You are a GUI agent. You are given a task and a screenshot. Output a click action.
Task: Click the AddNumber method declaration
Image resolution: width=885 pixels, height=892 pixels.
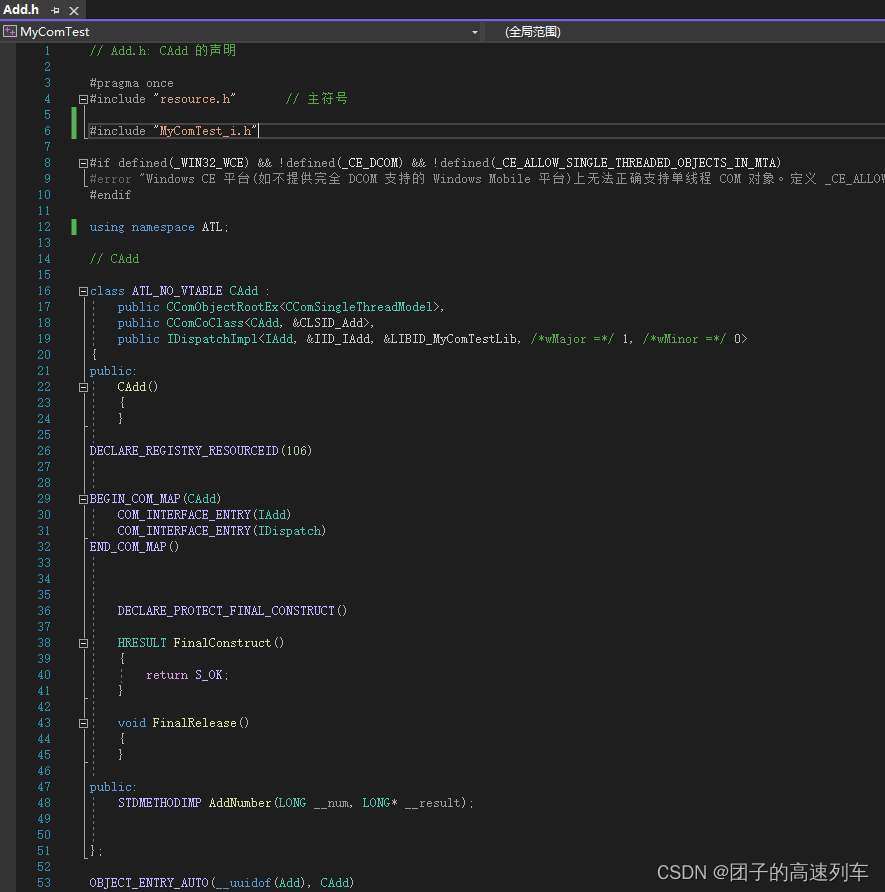(296, 803)
